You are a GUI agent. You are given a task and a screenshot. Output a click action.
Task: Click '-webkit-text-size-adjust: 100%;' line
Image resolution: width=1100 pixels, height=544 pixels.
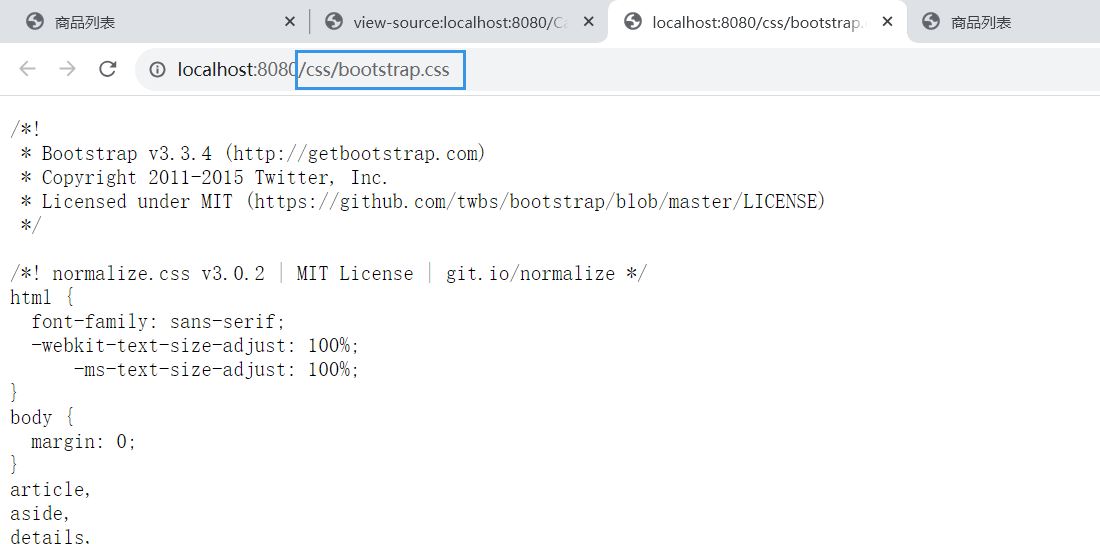click(x=195, y=345)
